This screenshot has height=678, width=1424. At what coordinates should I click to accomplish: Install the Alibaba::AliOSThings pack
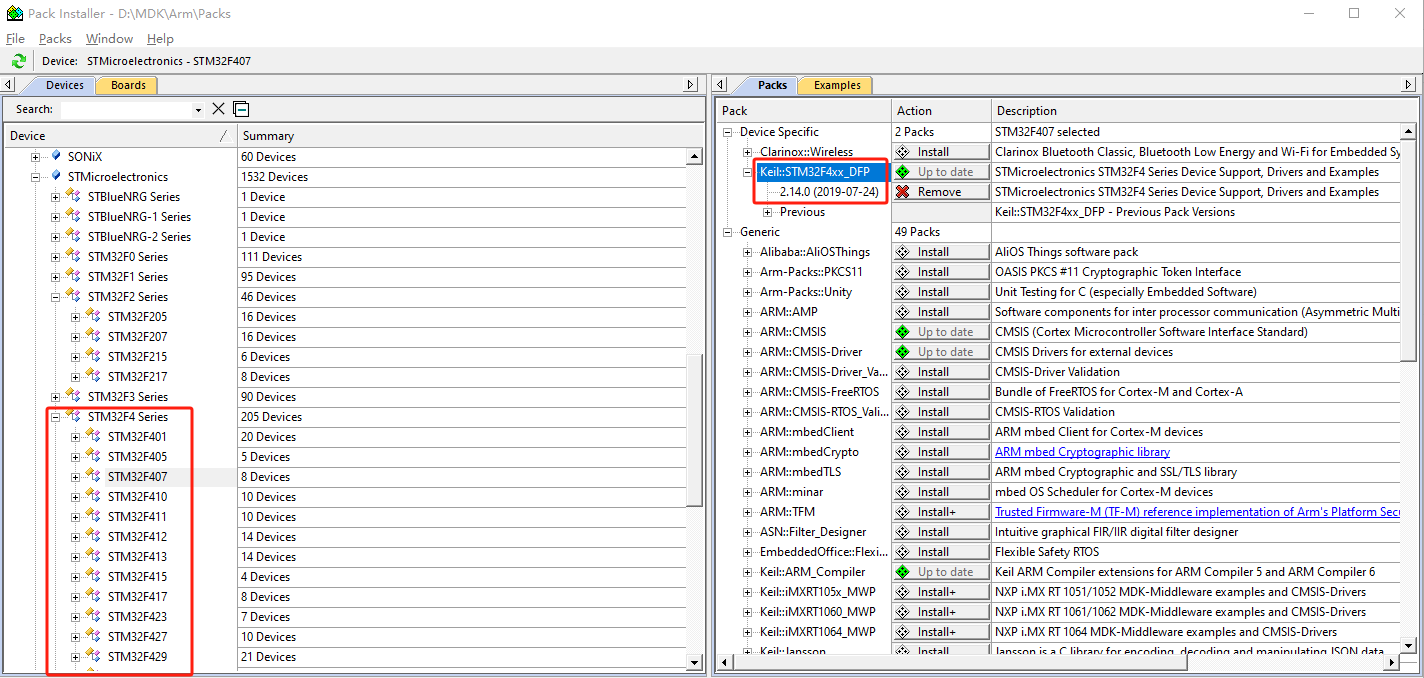[940, 252]
